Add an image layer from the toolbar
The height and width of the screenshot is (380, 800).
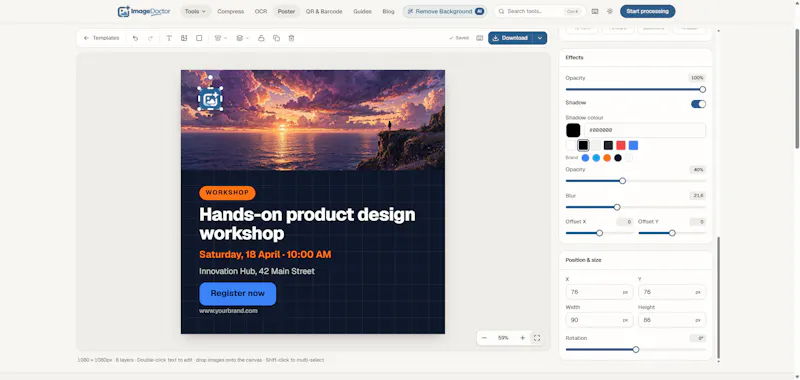(184, 38)
